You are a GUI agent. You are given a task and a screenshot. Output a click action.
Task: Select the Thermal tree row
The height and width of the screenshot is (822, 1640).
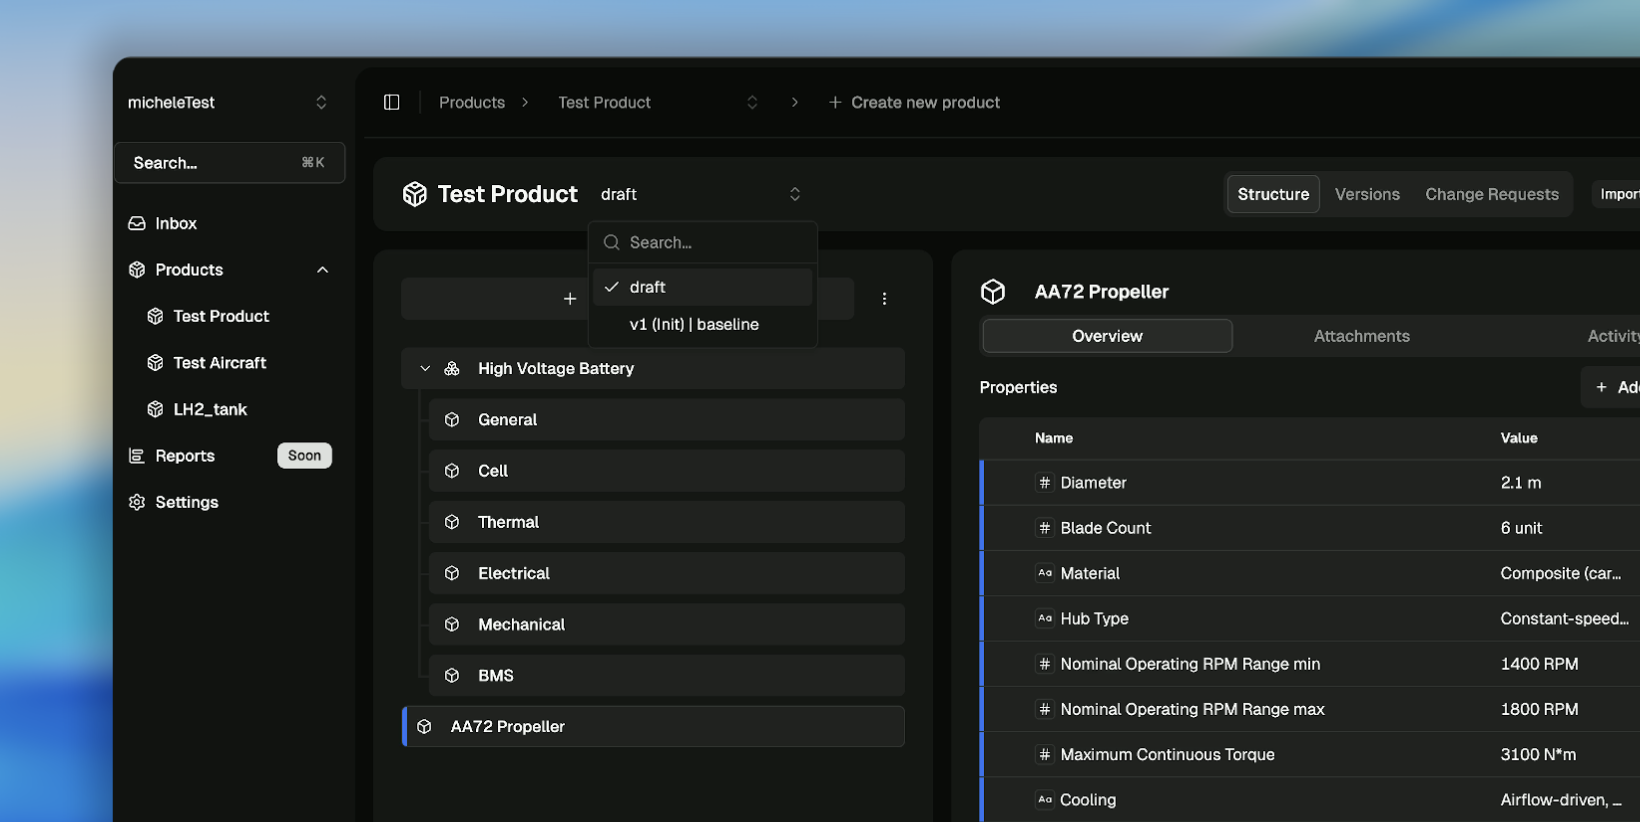[667, 522]
